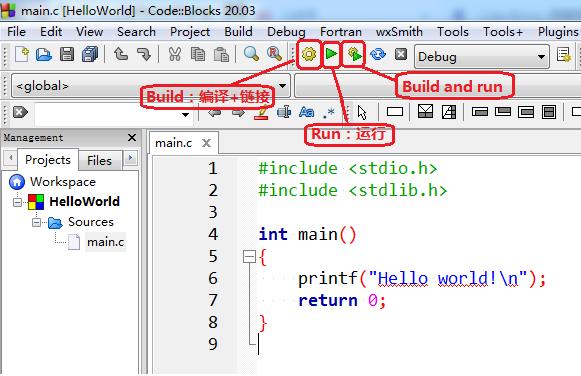
Task: Click the Save all files icon
Action: pyautogui.click(x=90, y=54)
